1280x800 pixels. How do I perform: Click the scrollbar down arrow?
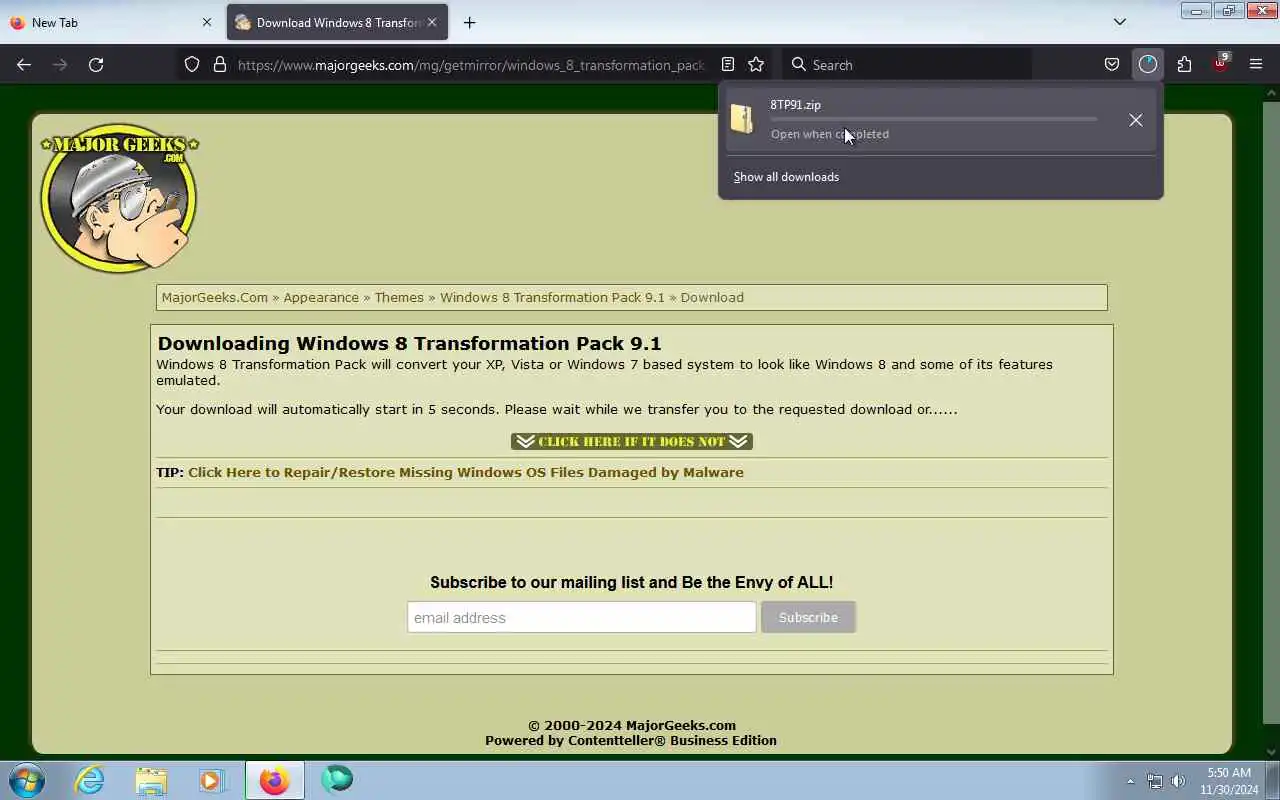click(x=1271, y=752)
